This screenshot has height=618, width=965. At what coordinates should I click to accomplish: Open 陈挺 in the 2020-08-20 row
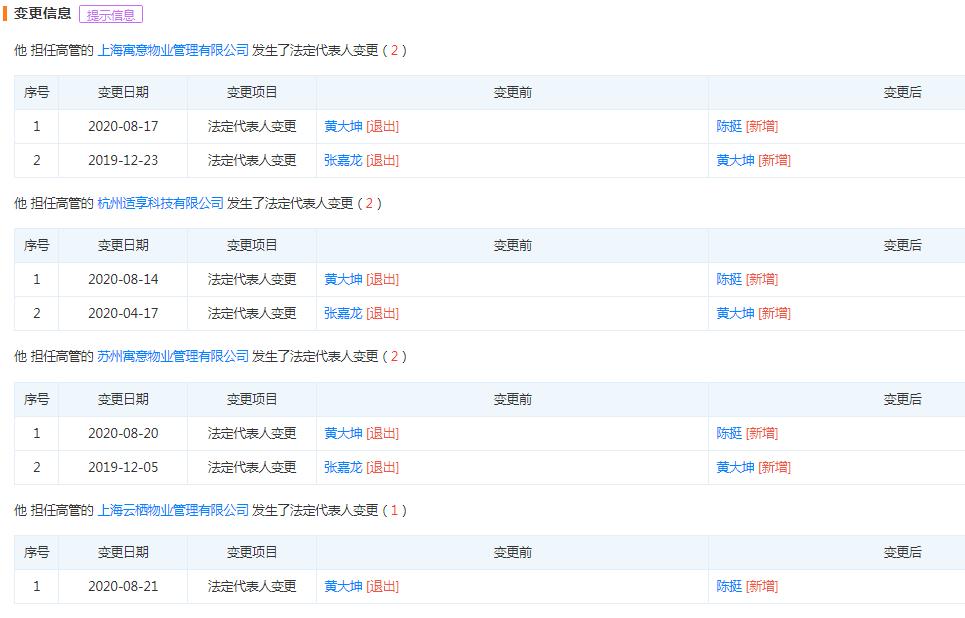(729, 433)
